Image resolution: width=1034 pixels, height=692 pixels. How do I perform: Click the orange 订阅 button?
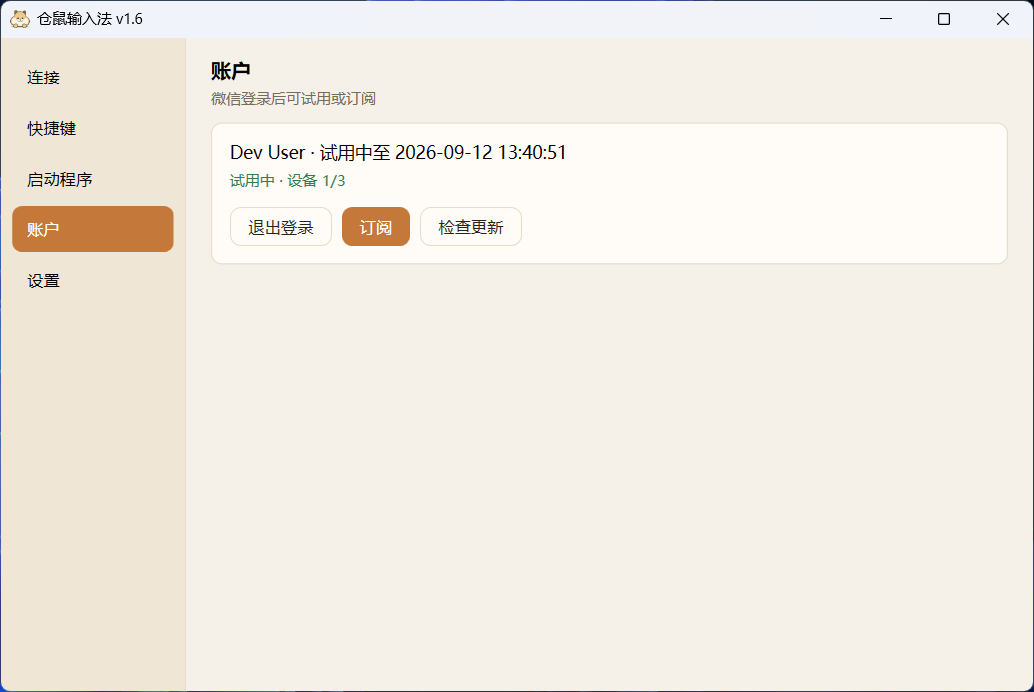point(376,227)
